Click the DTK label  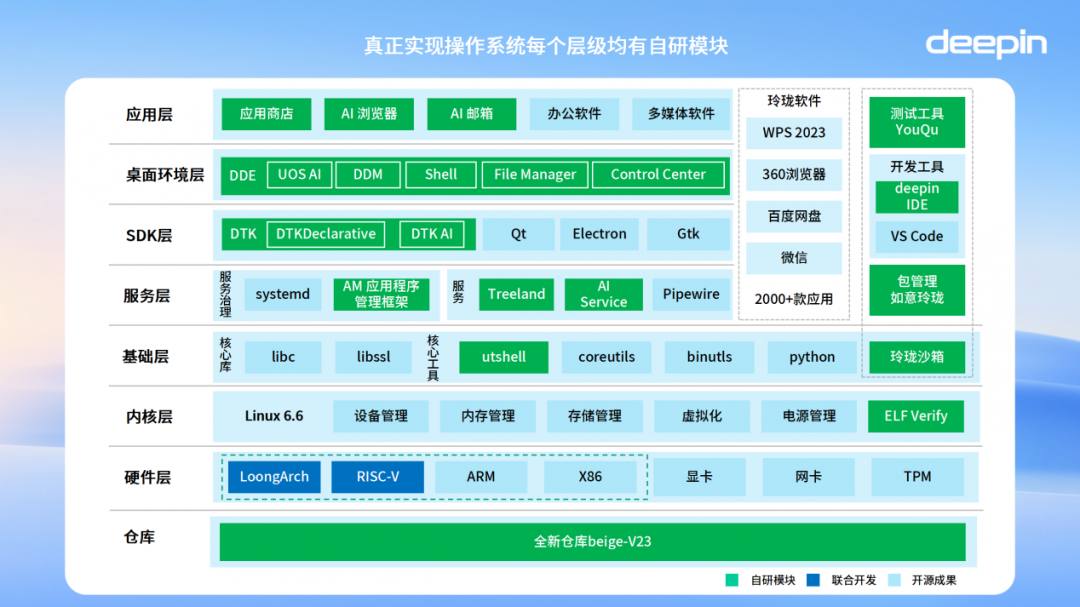click(243, 234)
